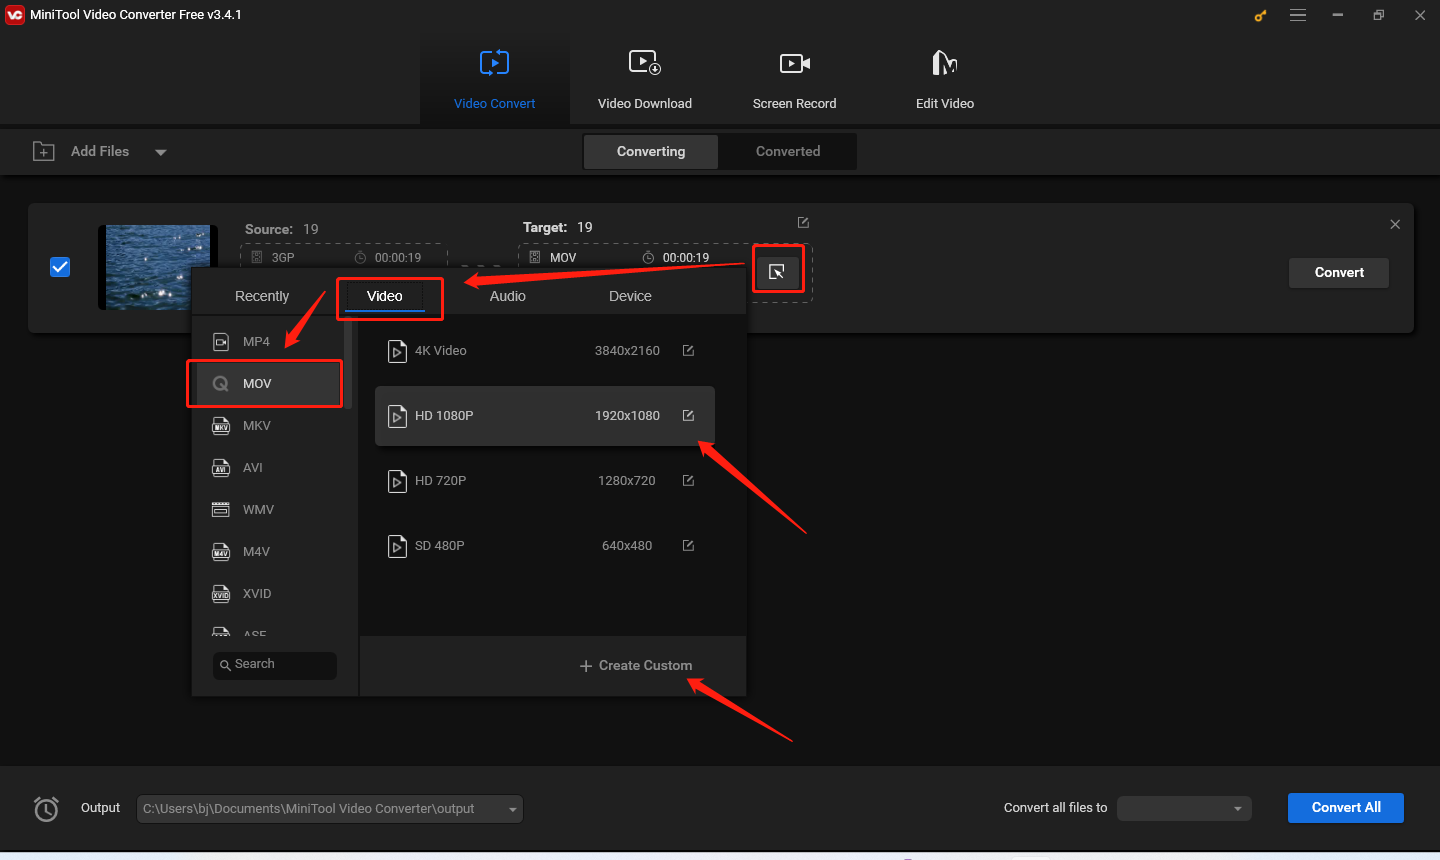Select the SD 480P preset
Viewport: 1440px width, 860px height.
click(x=545, y=546)
